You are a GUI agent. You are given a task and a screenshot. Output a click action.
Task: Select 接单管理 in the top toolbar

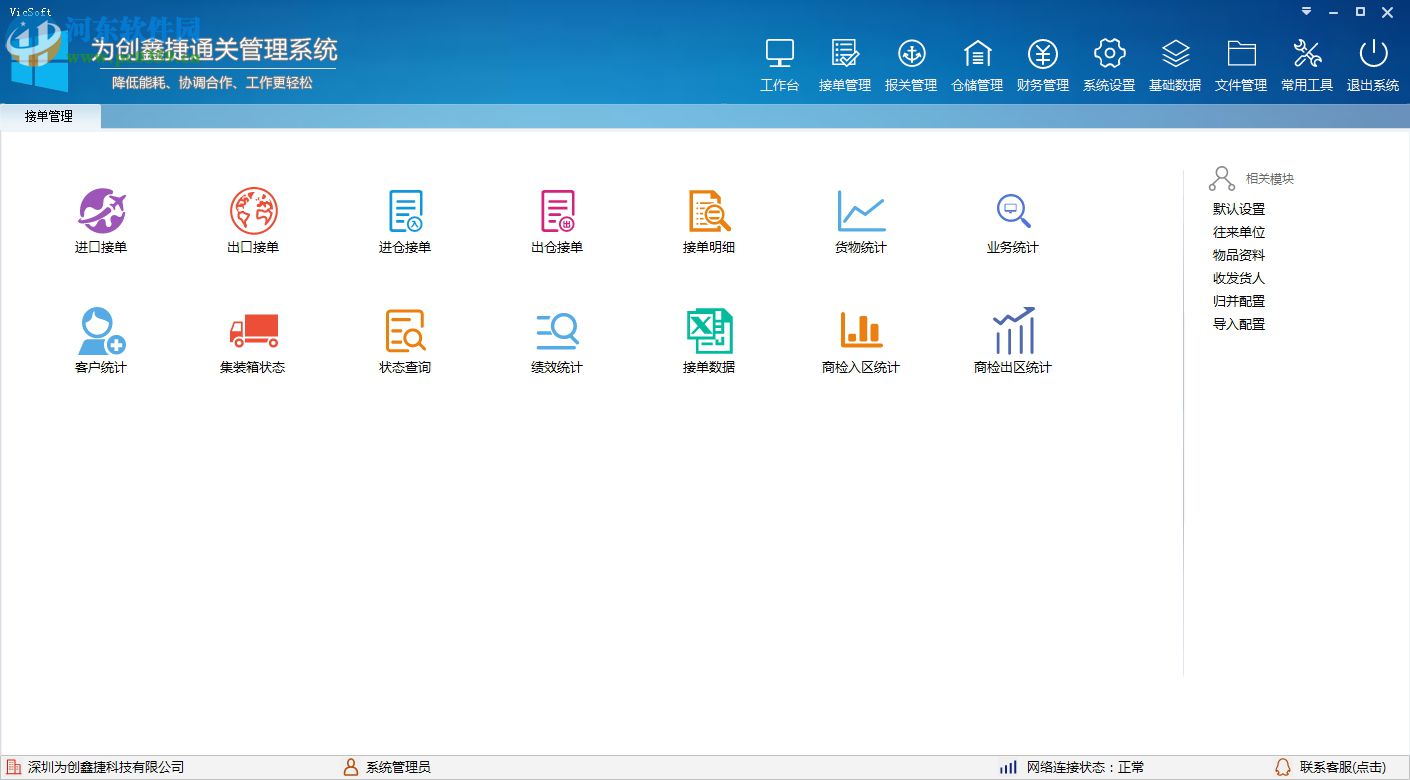pyautogui.click(x=845, y=64)
